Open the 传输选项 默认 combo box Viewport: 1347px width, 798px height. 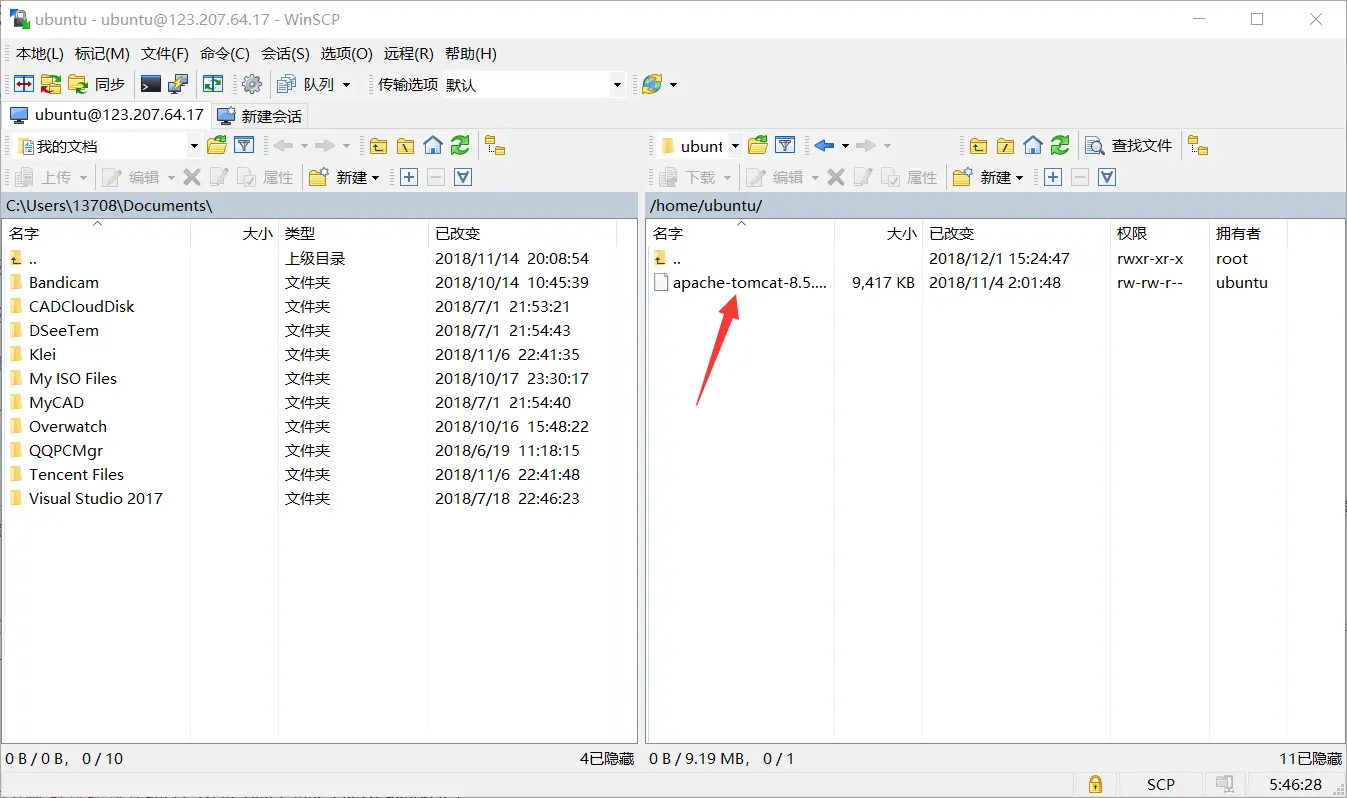(533, 85)
